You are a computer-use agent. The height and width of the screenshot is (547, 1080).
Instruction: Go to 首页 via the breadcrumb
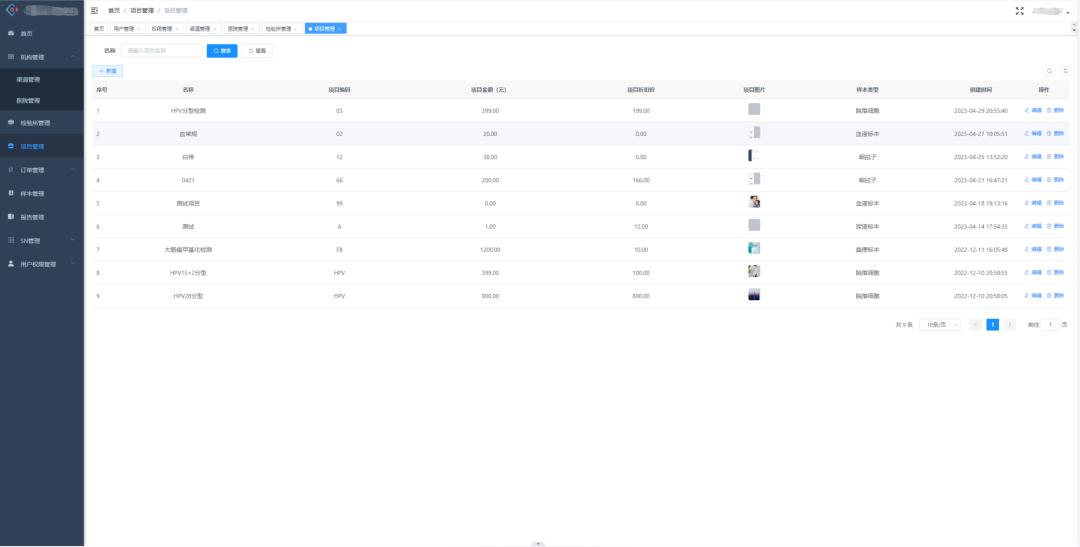click(114, 10)
